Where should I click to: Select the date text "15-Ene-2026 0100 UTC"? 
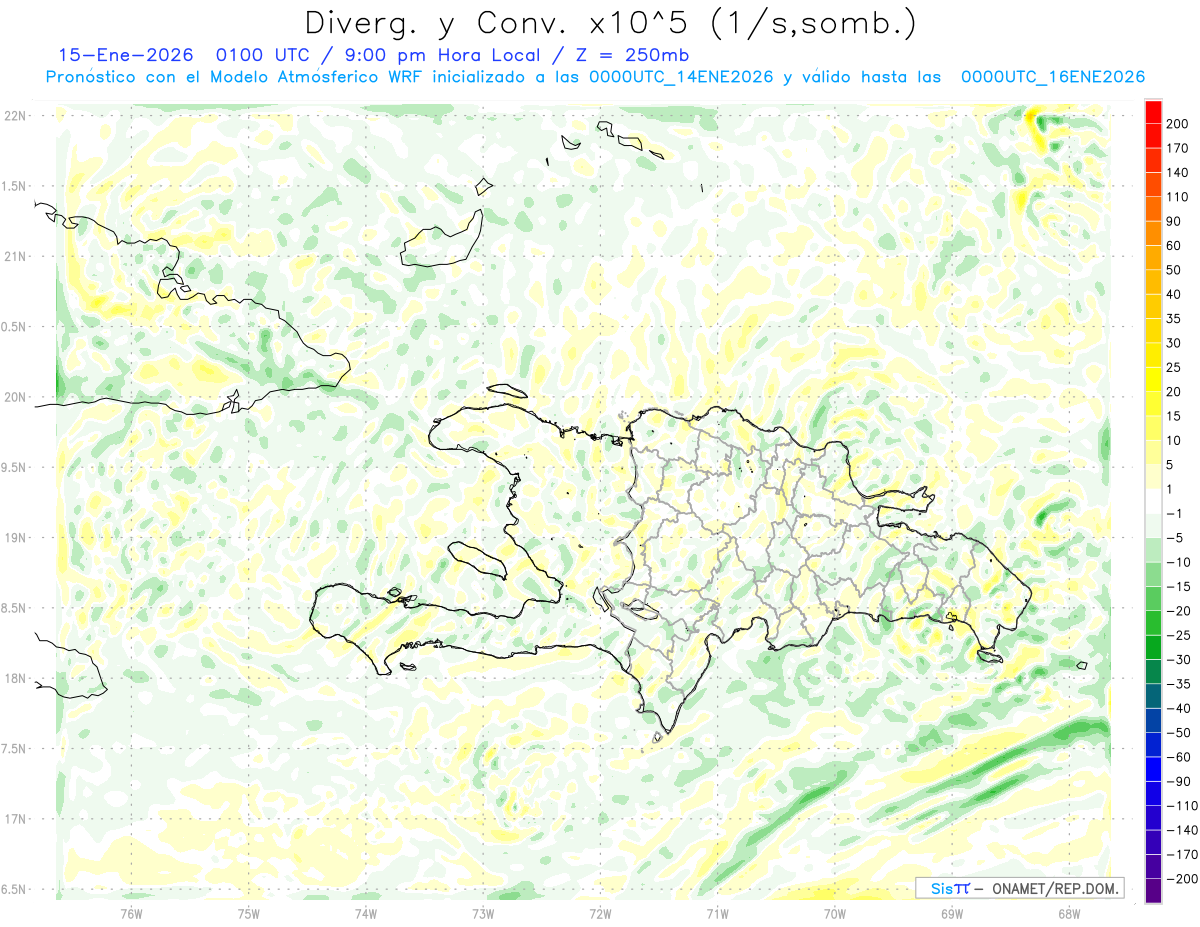(186, 54)
